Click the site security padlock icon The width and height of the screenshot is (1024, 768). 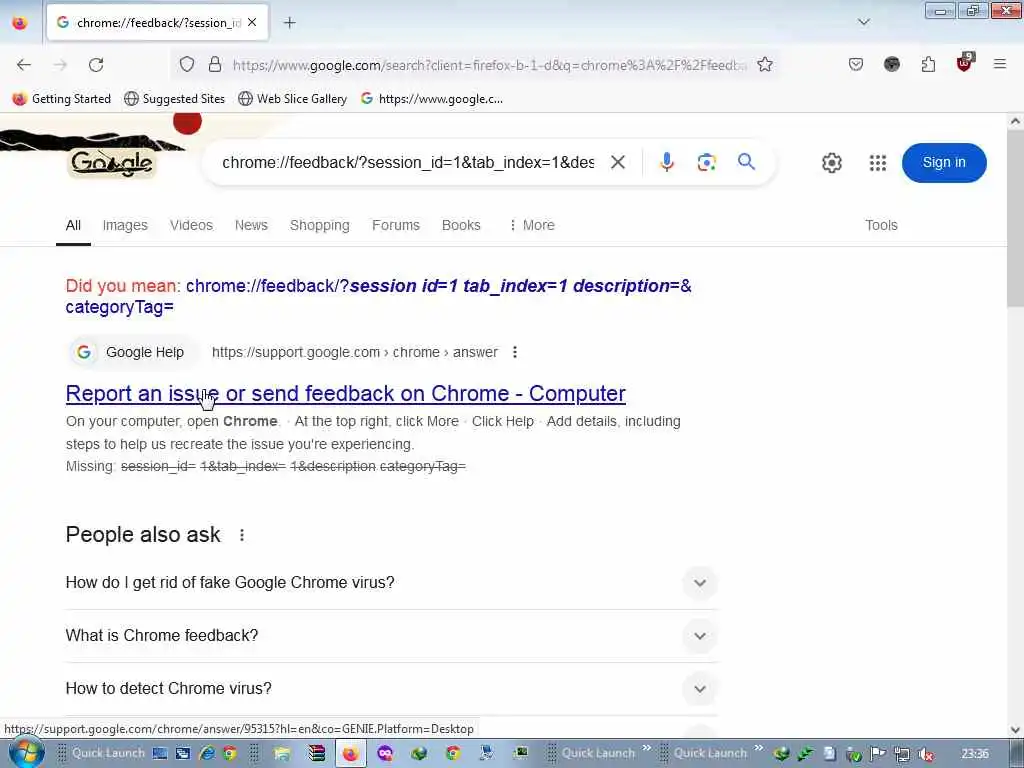(x=215, y=65)
